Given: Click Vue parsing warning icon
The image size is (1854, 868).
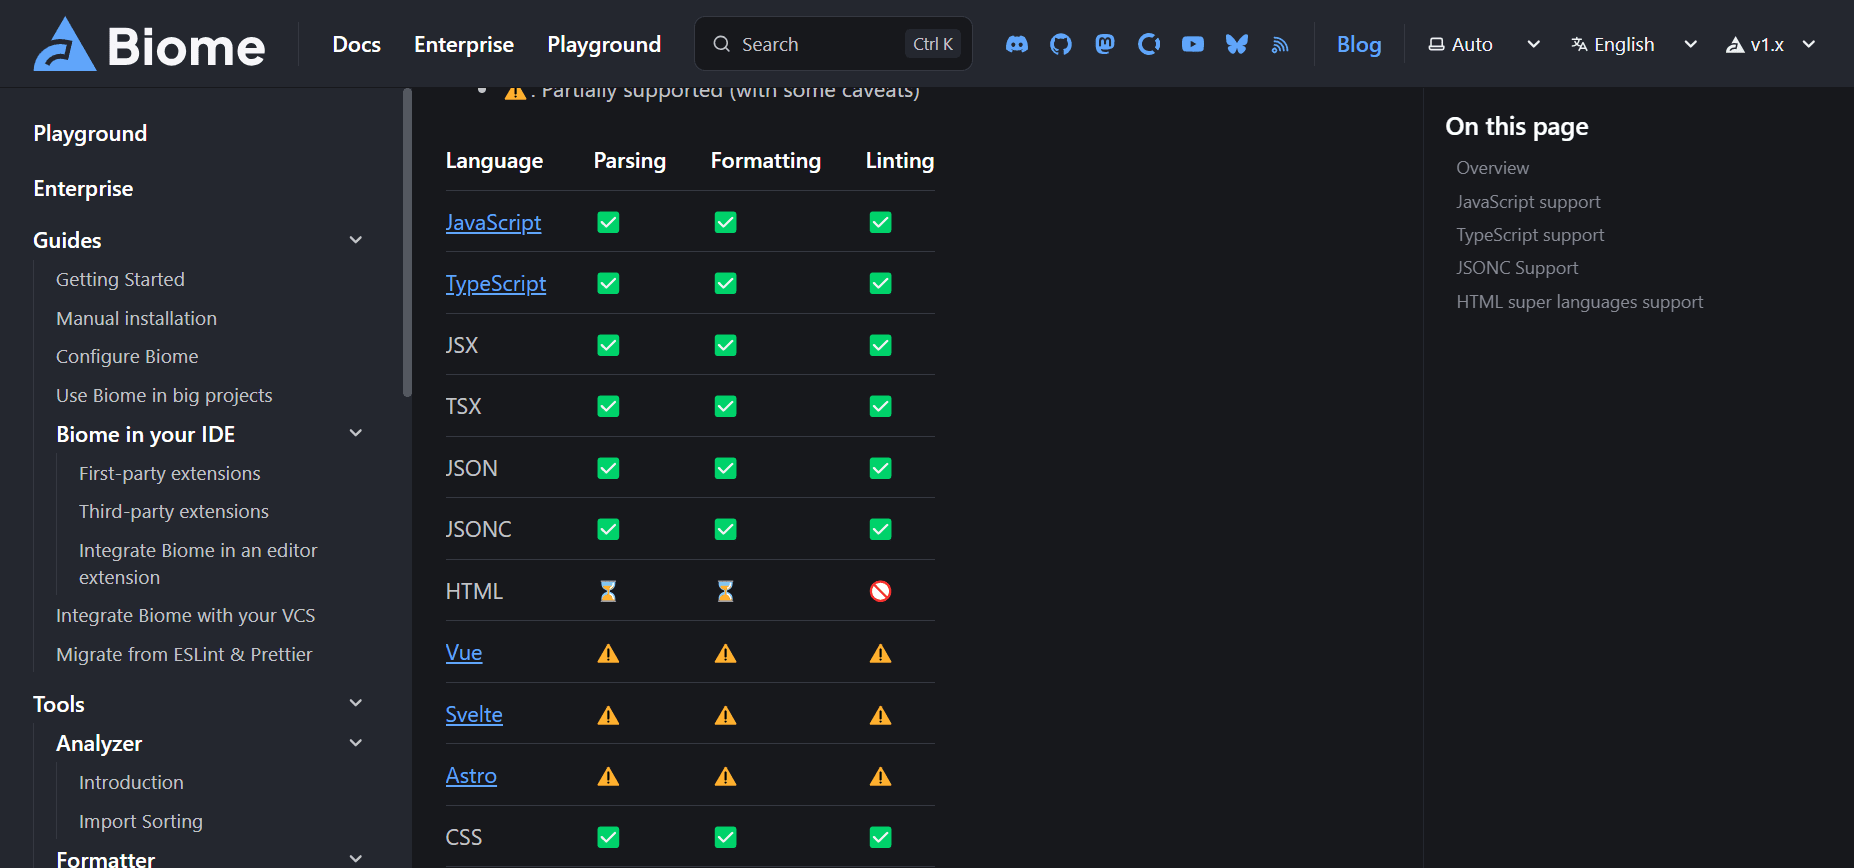Looking at the screenshot, I should pos(608,653).
